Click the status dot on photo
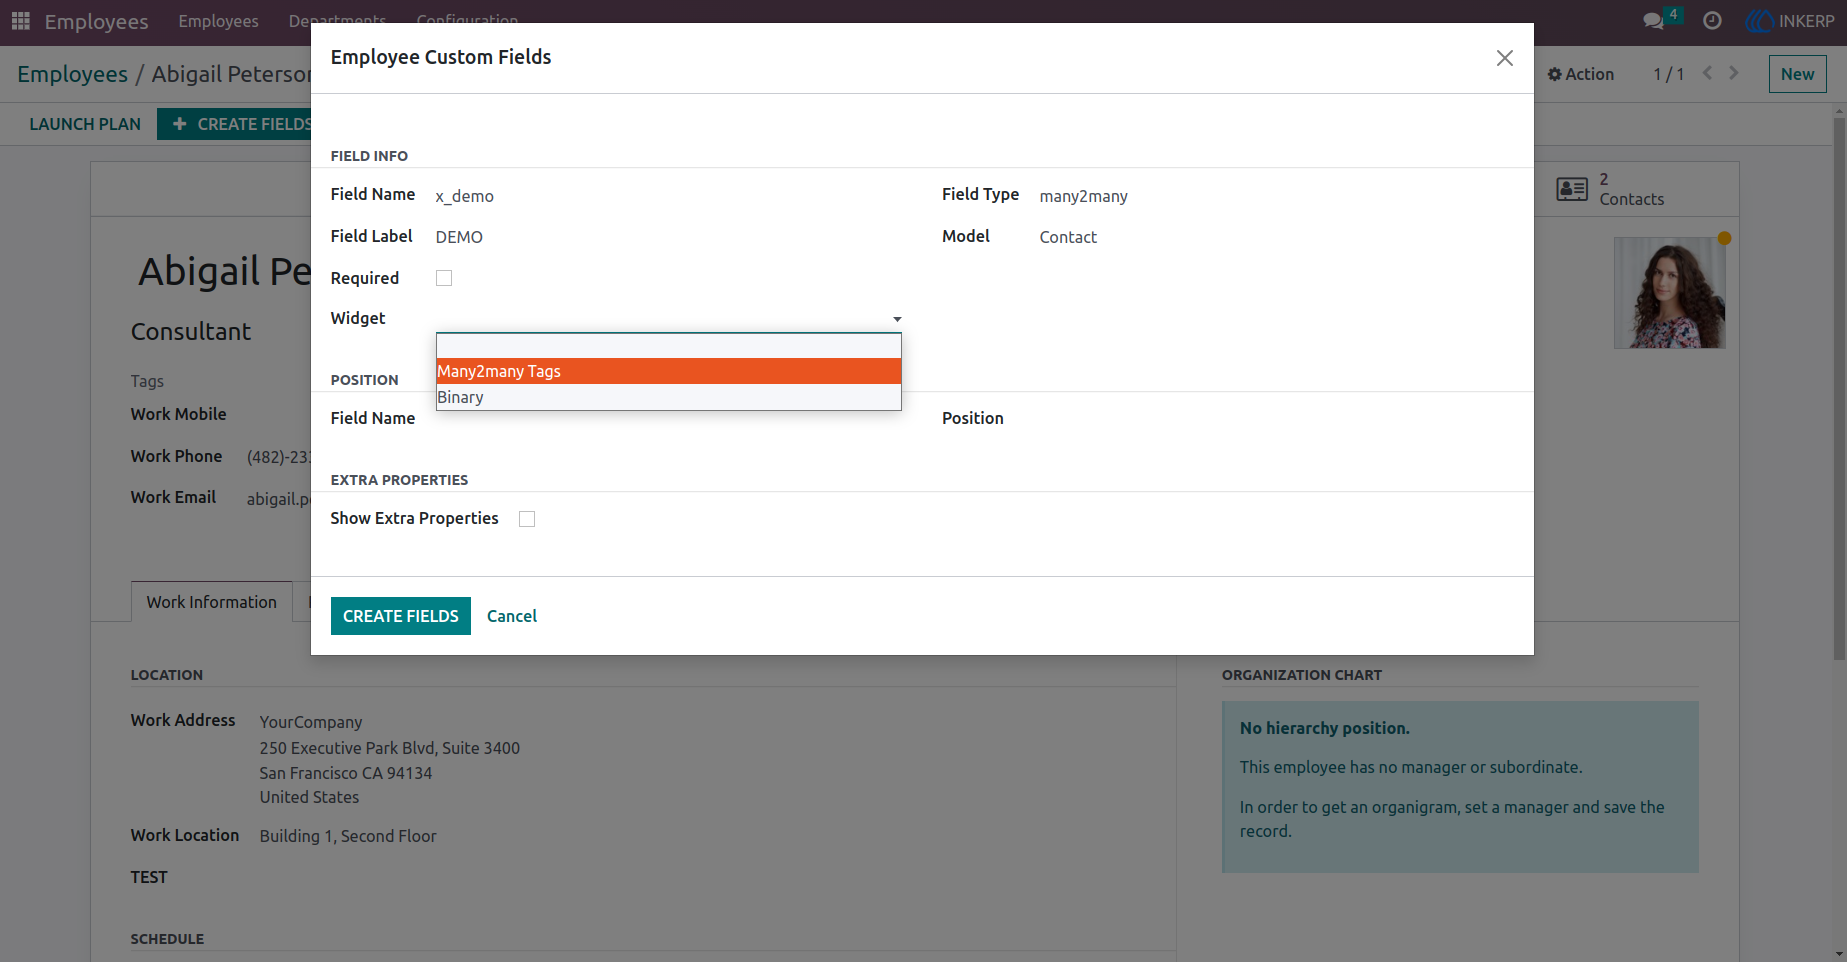This screenshot has width=1847, height=962. pyautogui.click(x=1724, y=238)
